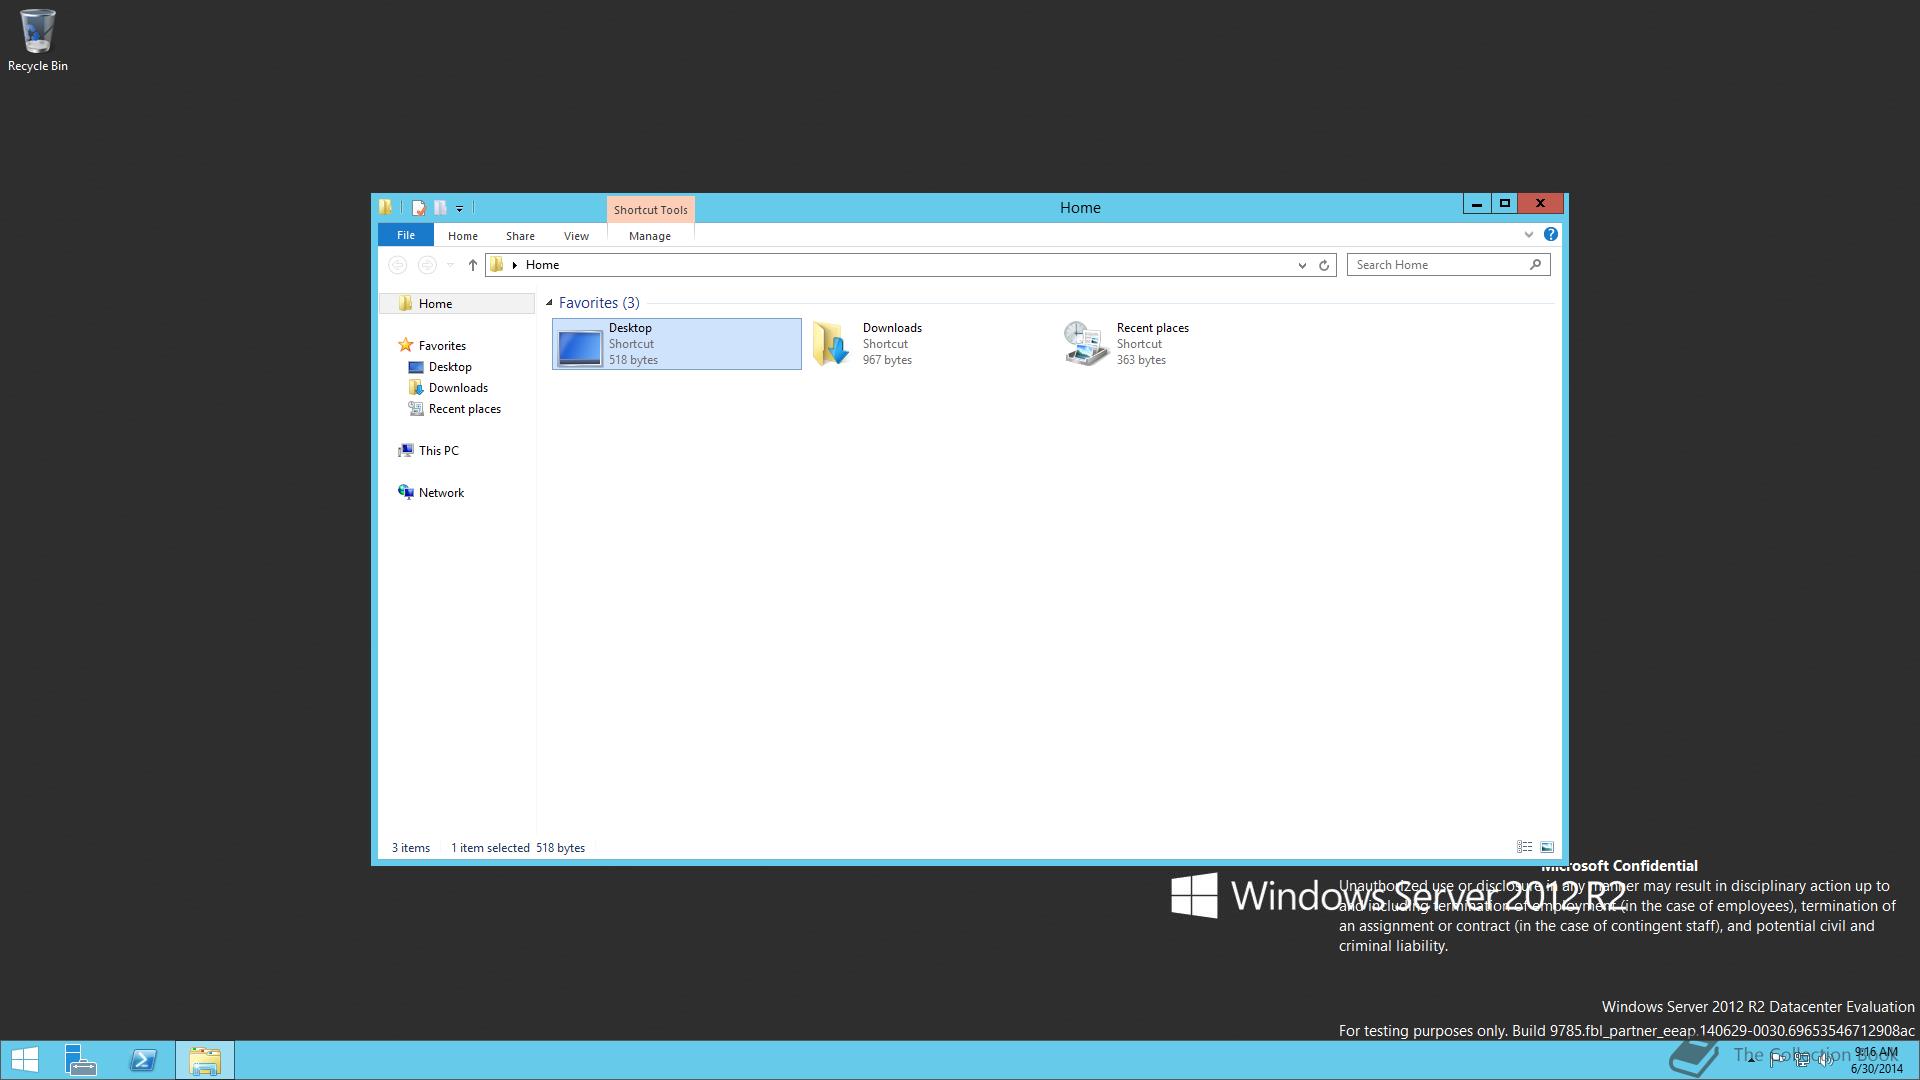The width and height of the screenshot is (1920, 1080).
Task: Switch to Details view in status bar
Action: [1524, 847]
